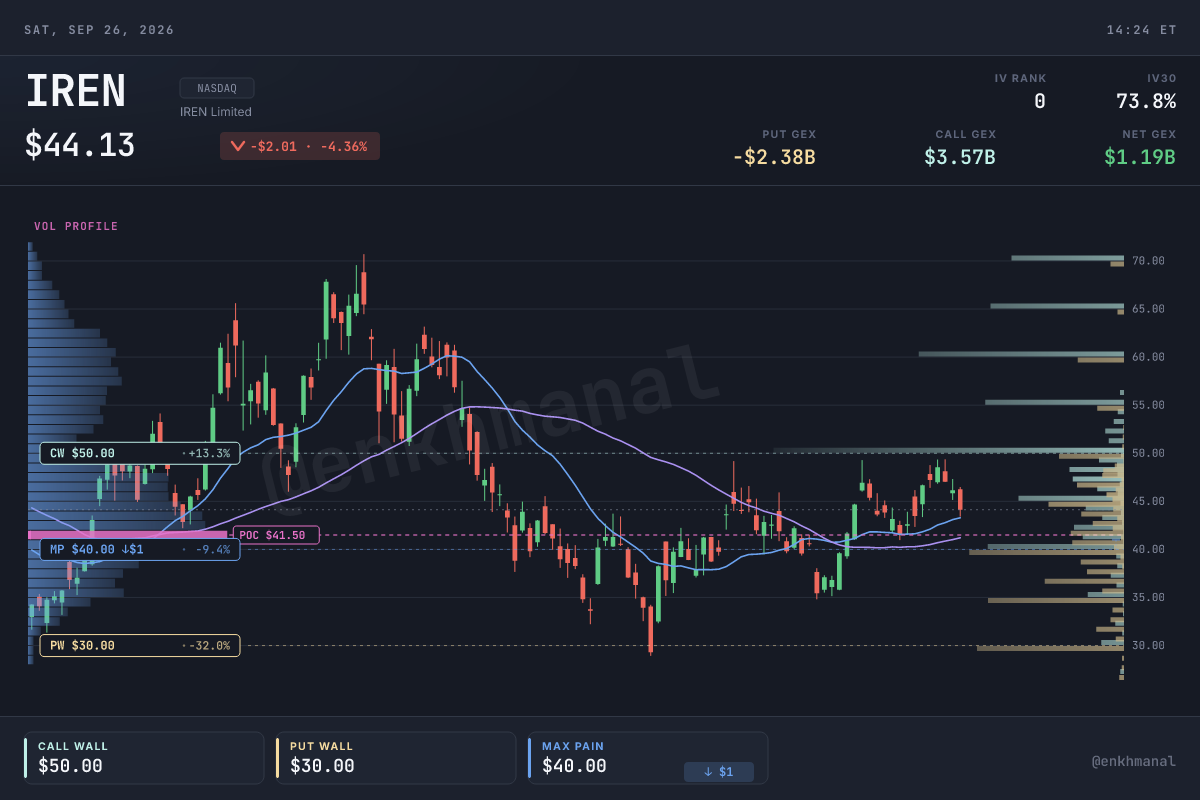Click the PUT GEX value -$2.38B
The image size is (1200, 800).
pos(774,157)
